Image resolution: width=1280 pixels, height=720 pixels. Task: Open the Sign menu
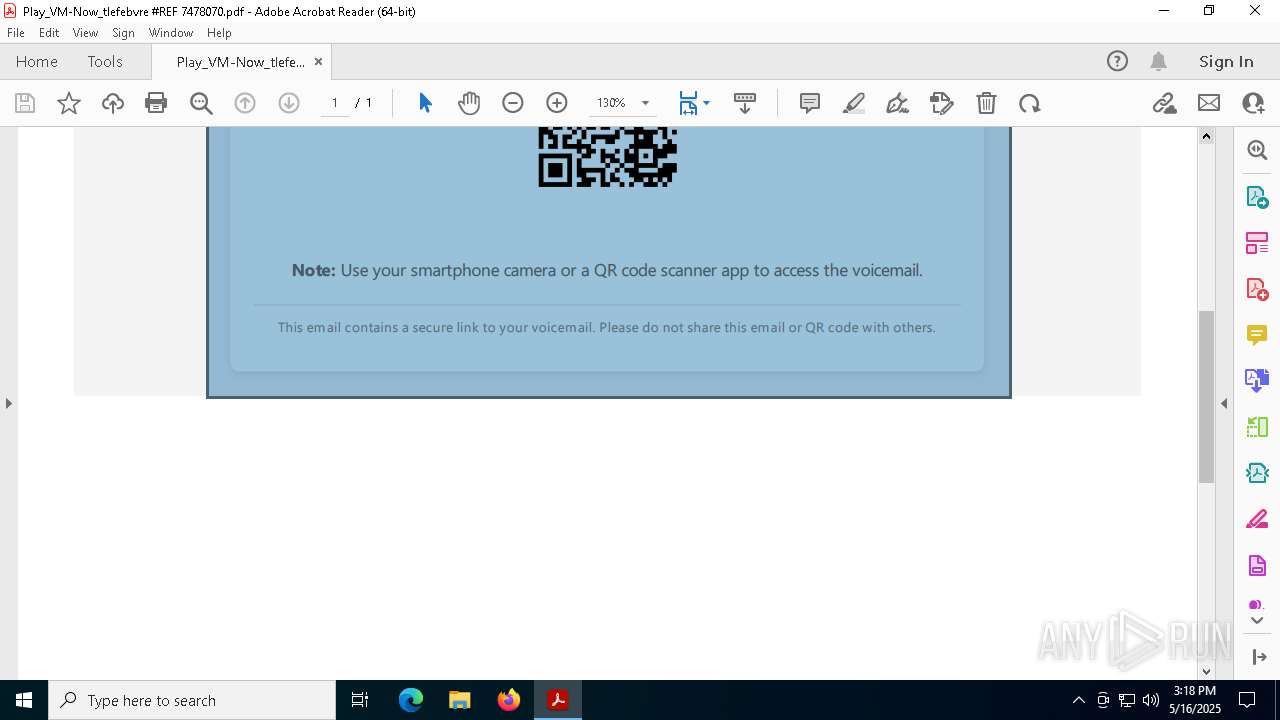[123, 33]
